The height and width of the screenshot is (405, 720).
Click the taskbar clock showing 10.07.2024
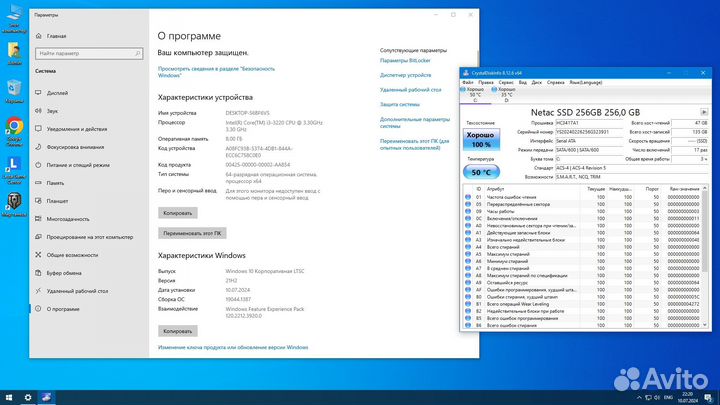coord(687,398)
